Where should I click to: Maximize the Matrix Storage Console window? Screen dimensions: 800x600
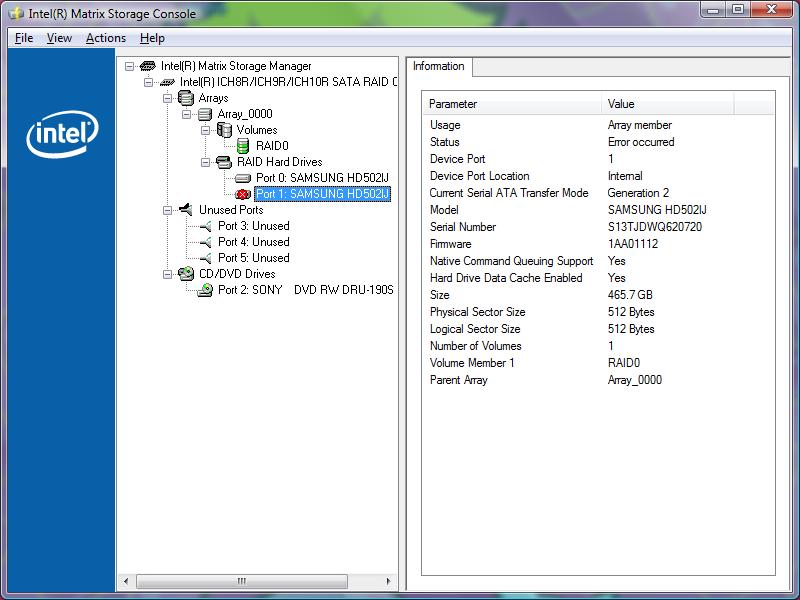(738, 10)
